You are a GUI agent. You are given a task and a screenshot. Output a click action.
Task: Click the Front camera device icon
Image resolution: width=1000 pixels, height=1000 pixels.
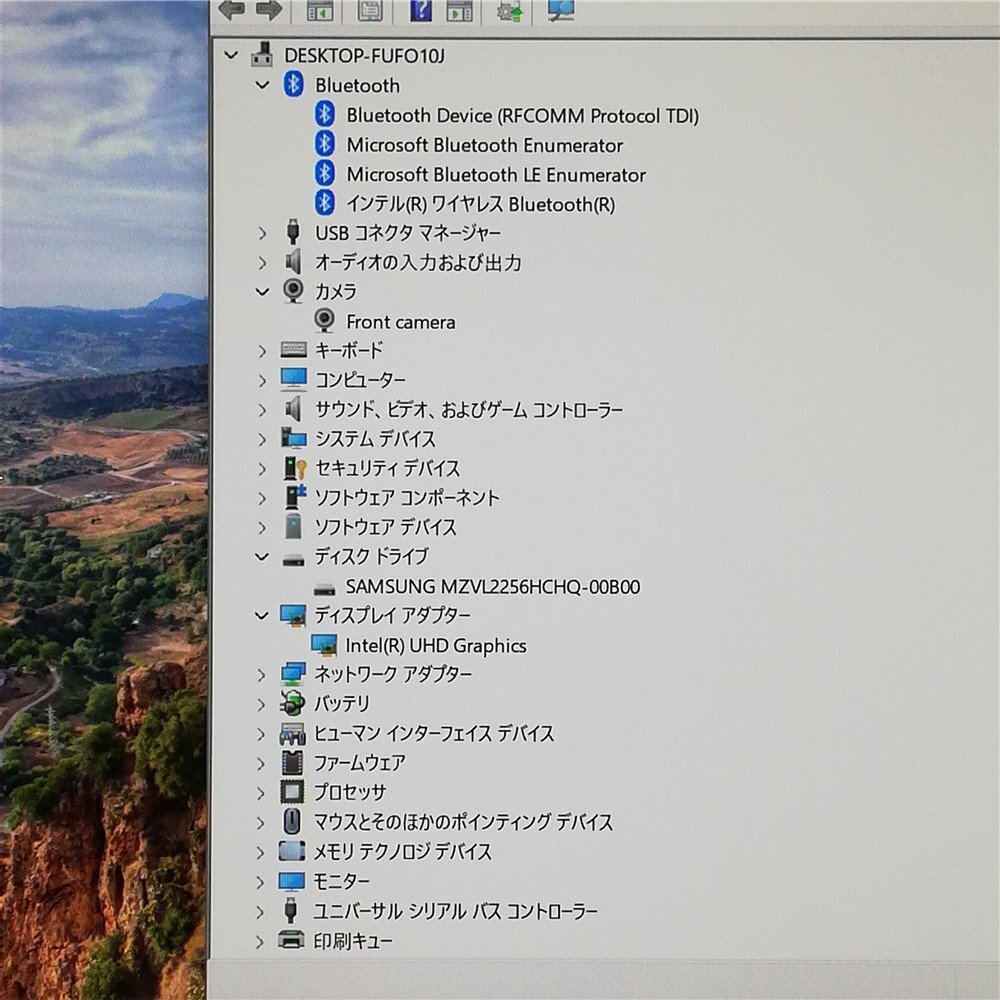click(x=324, y=321)
